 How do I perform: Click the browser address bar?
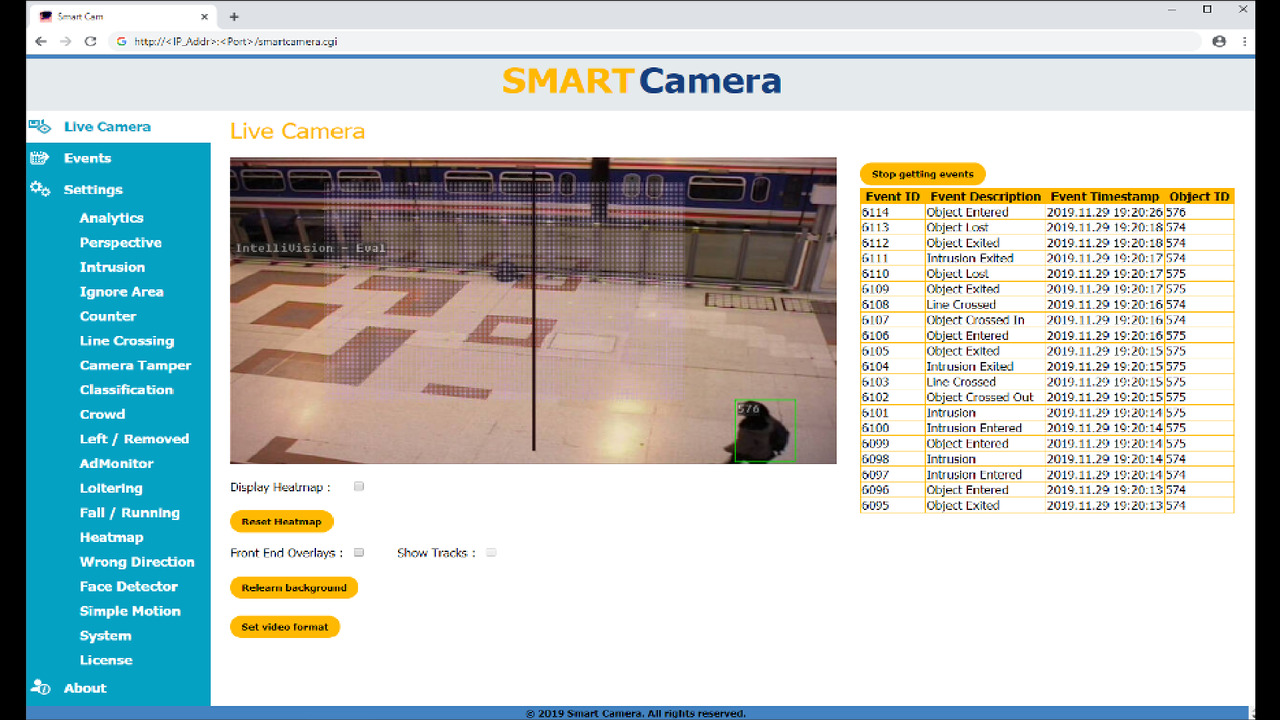655,42
